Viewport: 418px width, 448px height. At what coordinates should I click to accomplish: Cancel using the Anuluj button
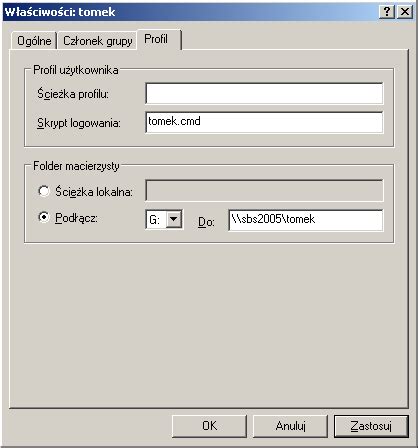pos(290,426)
